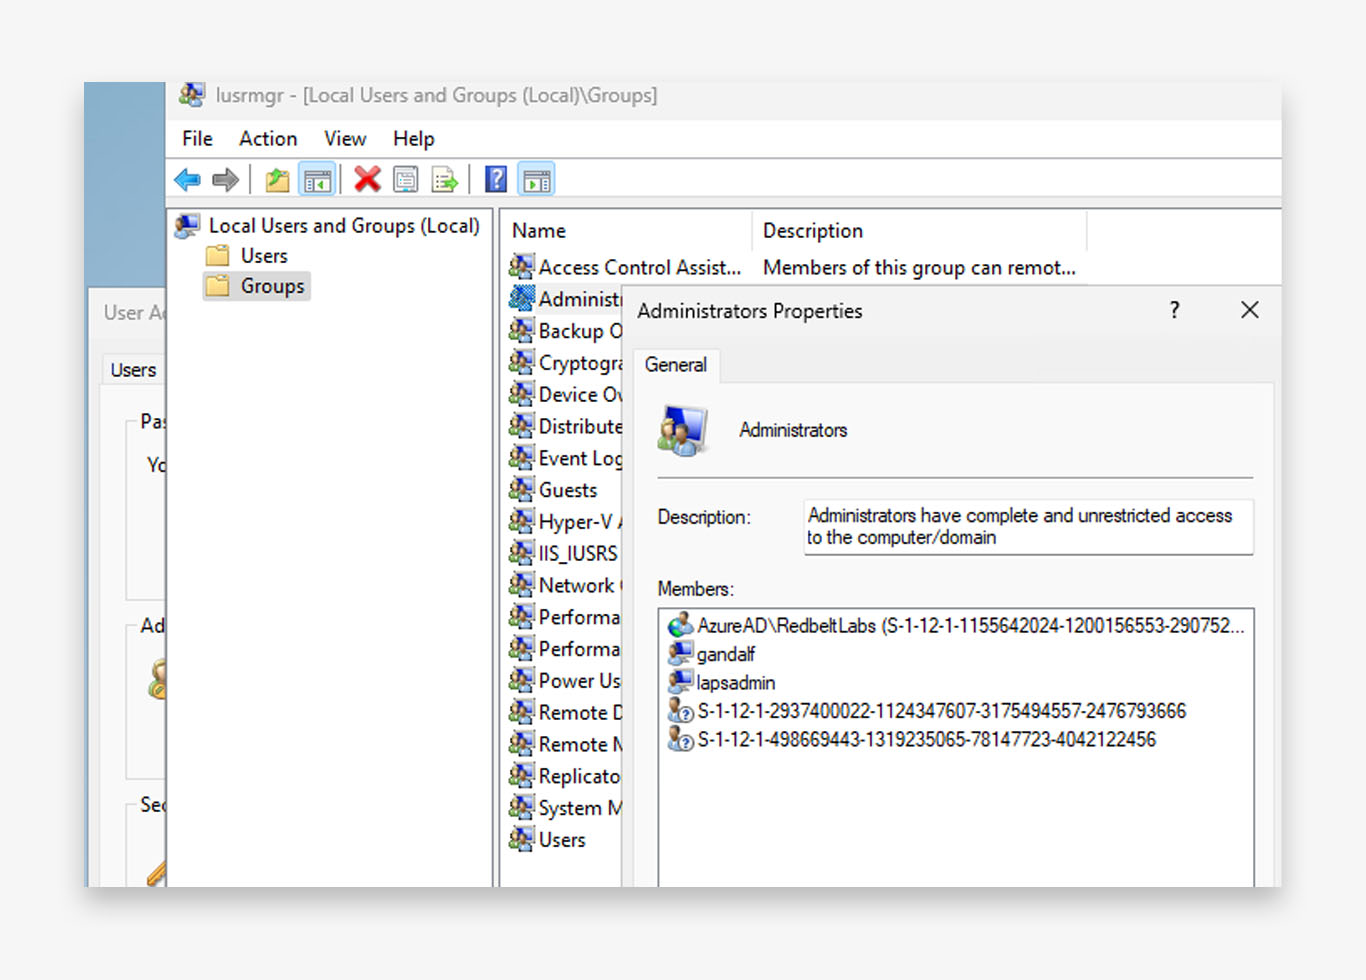1366x980 pixels.
Task: Click the Remote Desktop Users group icon
Action: tap(521, 712)
